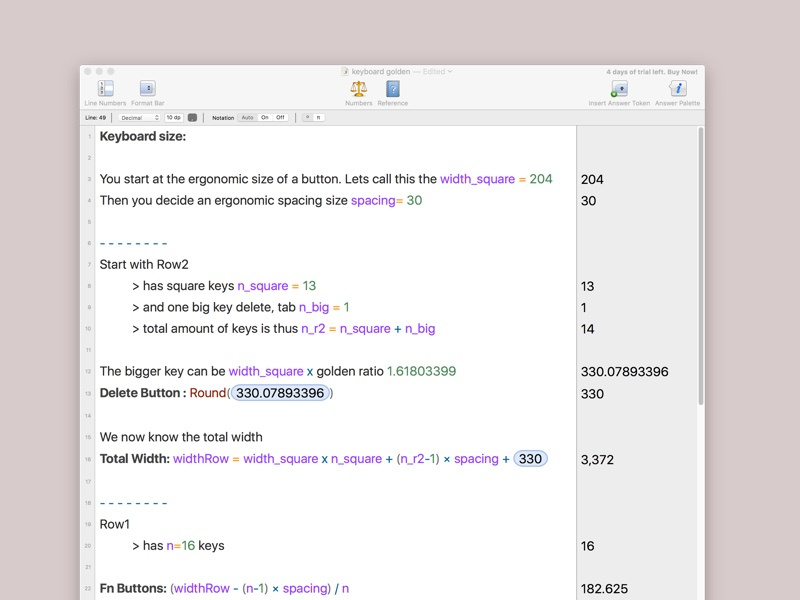Click the Start with Row2 line
Viewport: 800px width, 600px height.
(x=144, y=264)
